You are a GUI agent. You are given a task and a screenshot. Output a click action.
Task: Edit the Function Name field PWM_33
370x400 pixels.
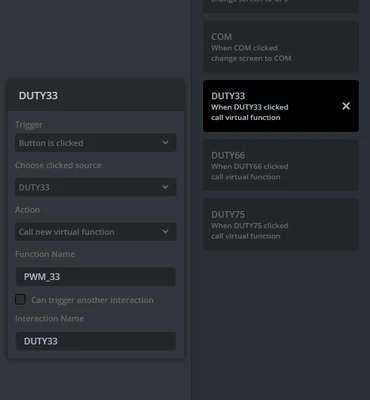[96, 277]
